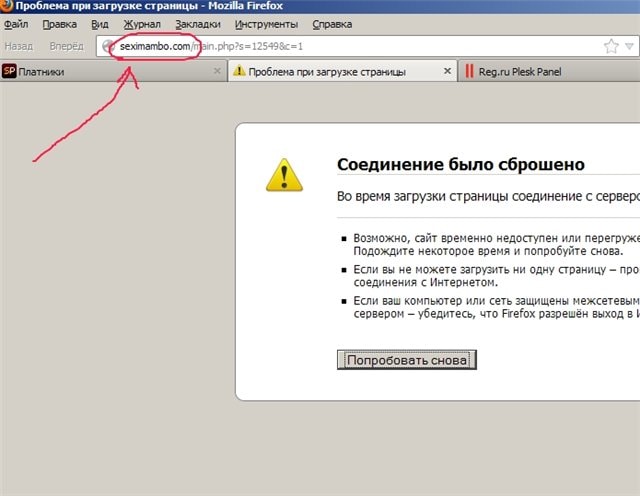This screenshot has height=496, width=640.
Task: Click the yellow warning triangle icon
Action: coord(284,175)
